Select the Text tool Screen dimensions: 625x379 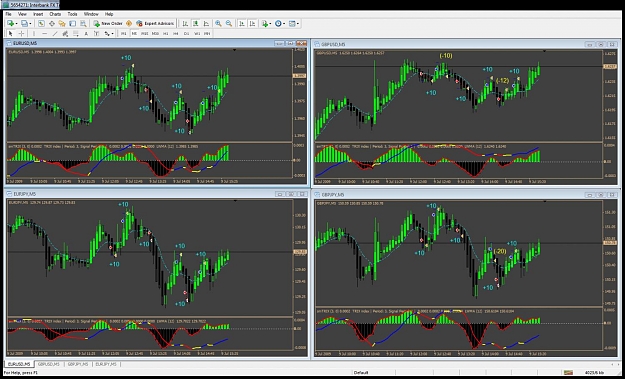tap(86, 34)
